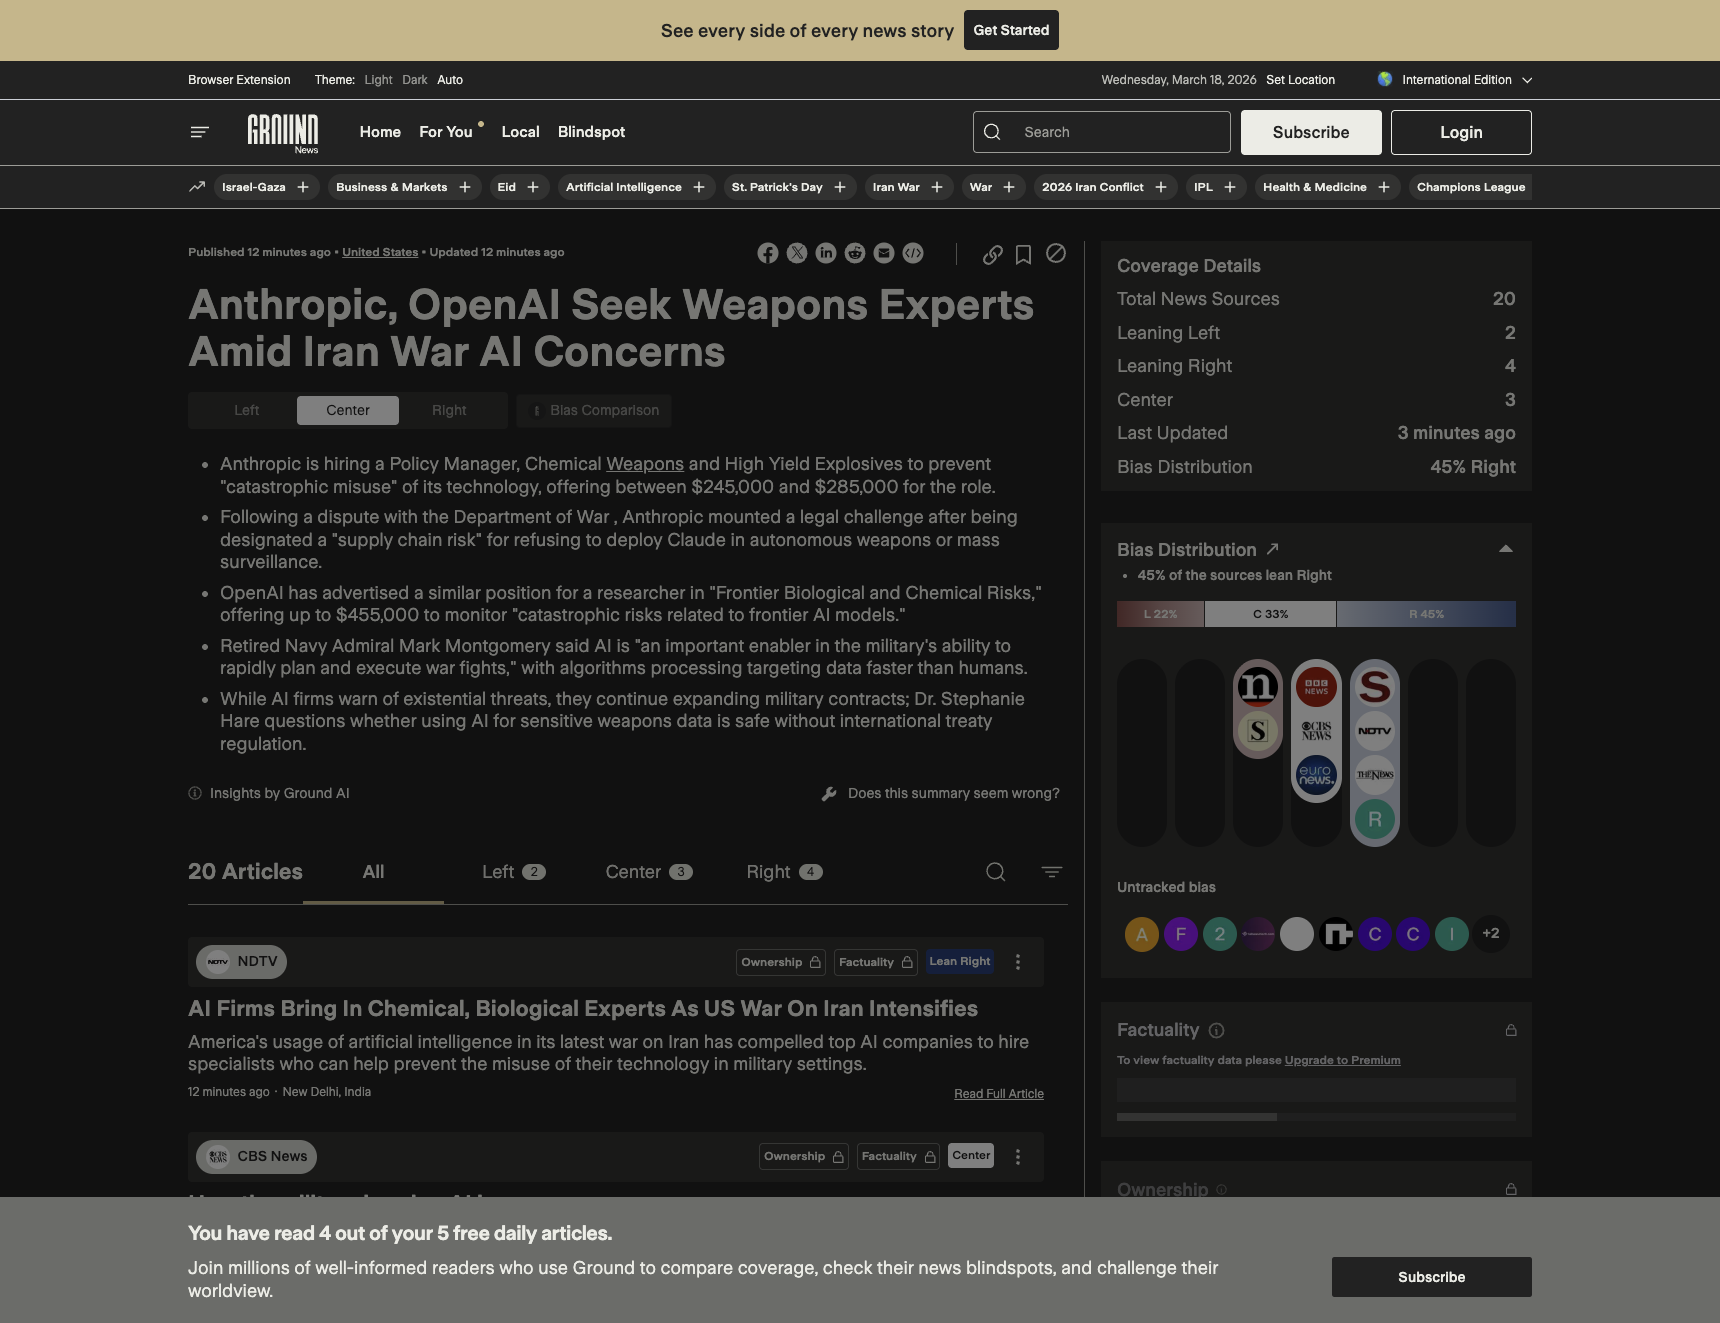Viewport: 1720px width, 1323px height.
Task: Expand CBS News Ownership locked details
Action: (804, 1157)
